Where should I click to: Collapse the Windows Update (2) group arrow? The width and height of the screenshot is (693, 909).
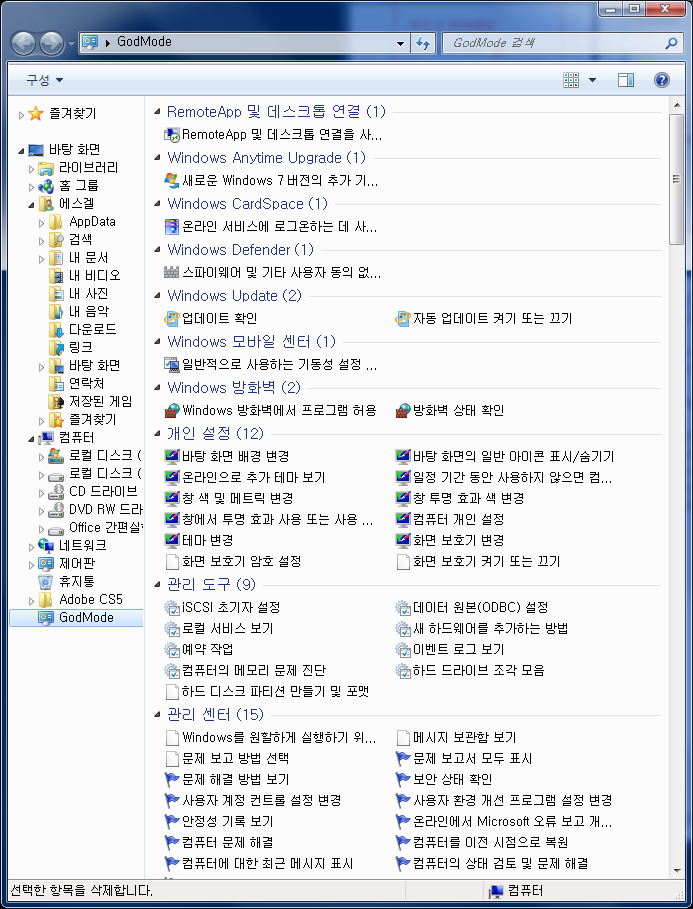pos(157,296)
